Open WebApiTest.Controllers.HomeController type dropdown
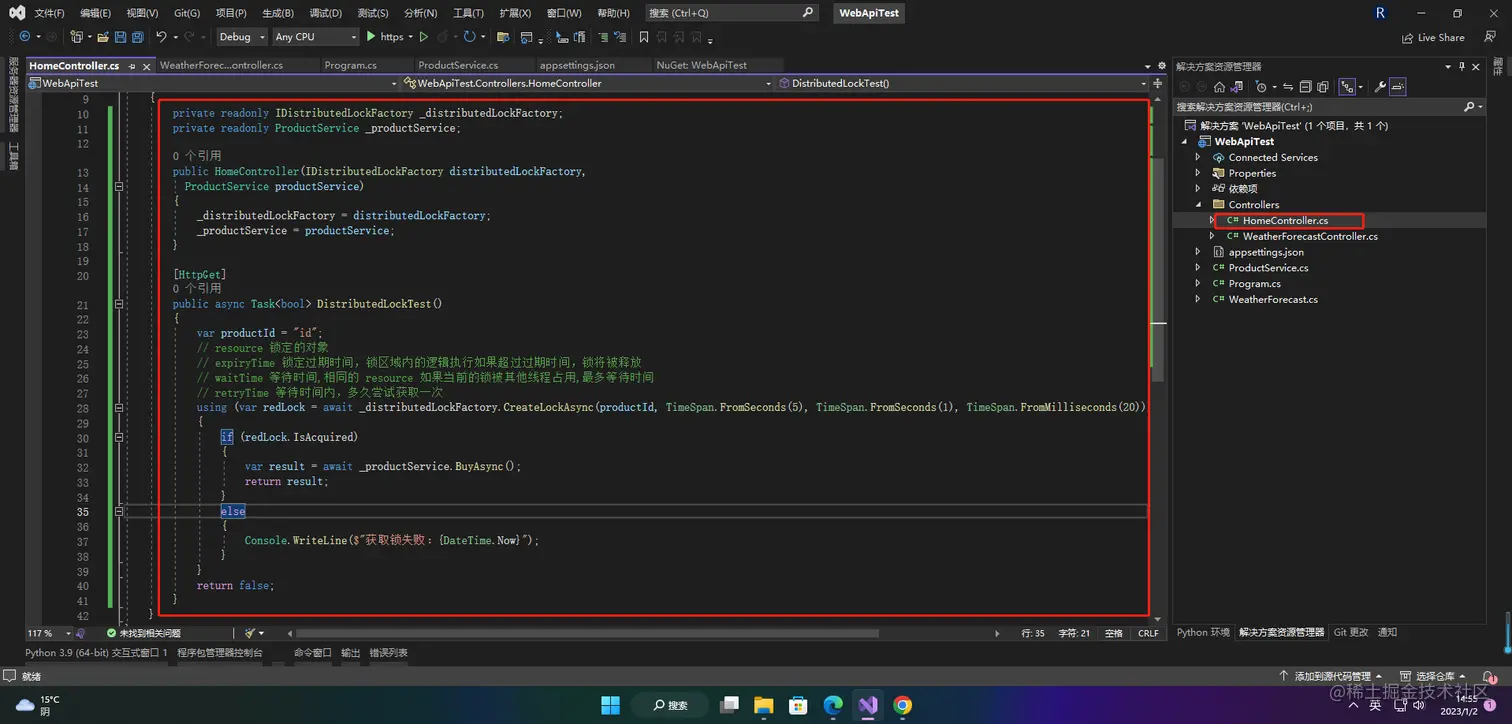 coord(588,84)
